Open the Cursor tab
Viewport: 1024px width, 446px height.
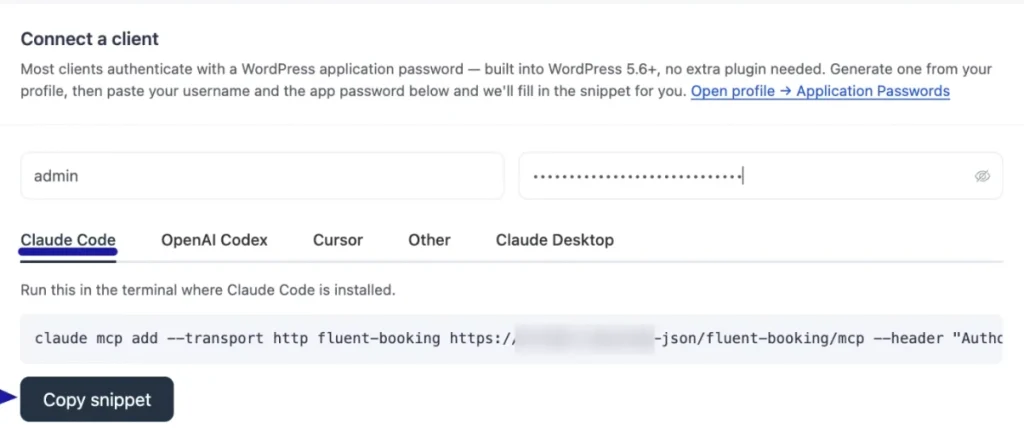click(338, 240)
